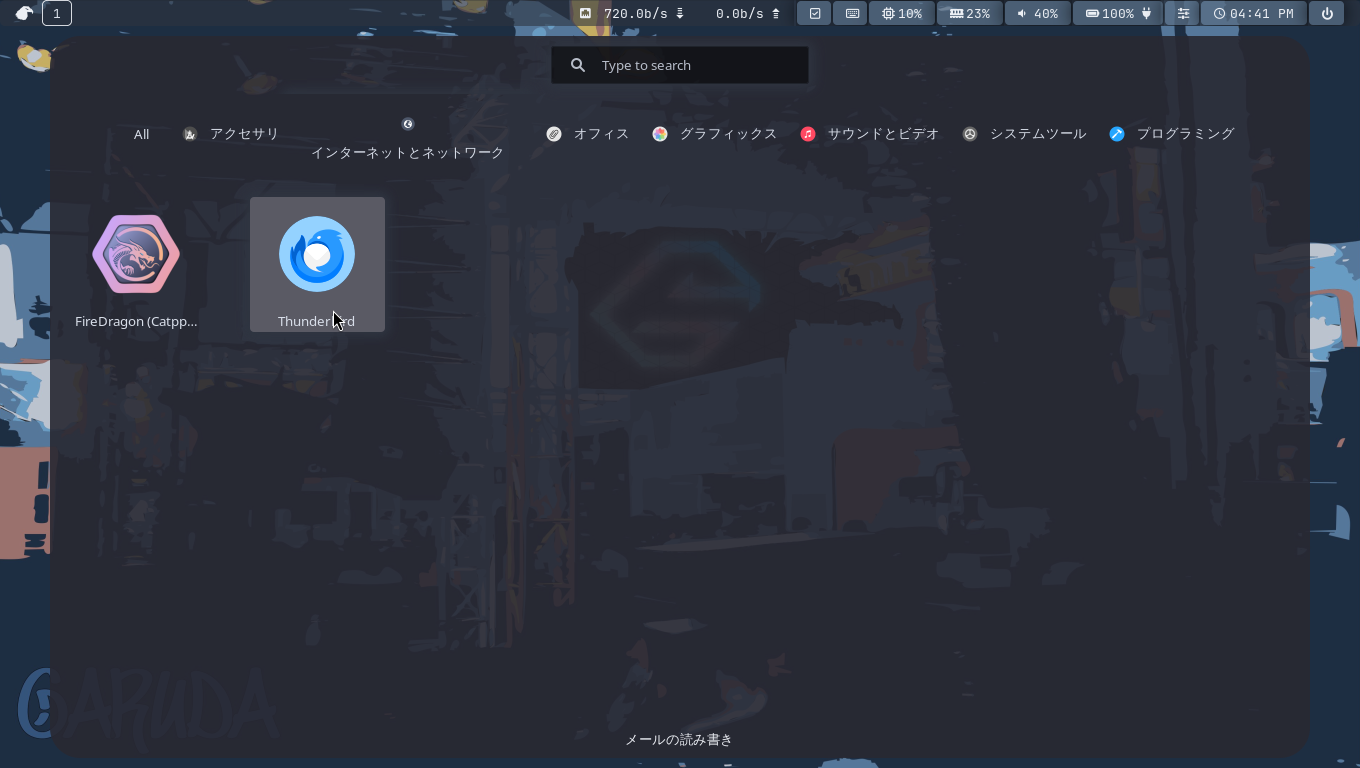Image resolution: width=1360 pixels, height=768 pixels.
Task: Click the upload speed 0.0b/s indicator
Action: coord(748,13)
